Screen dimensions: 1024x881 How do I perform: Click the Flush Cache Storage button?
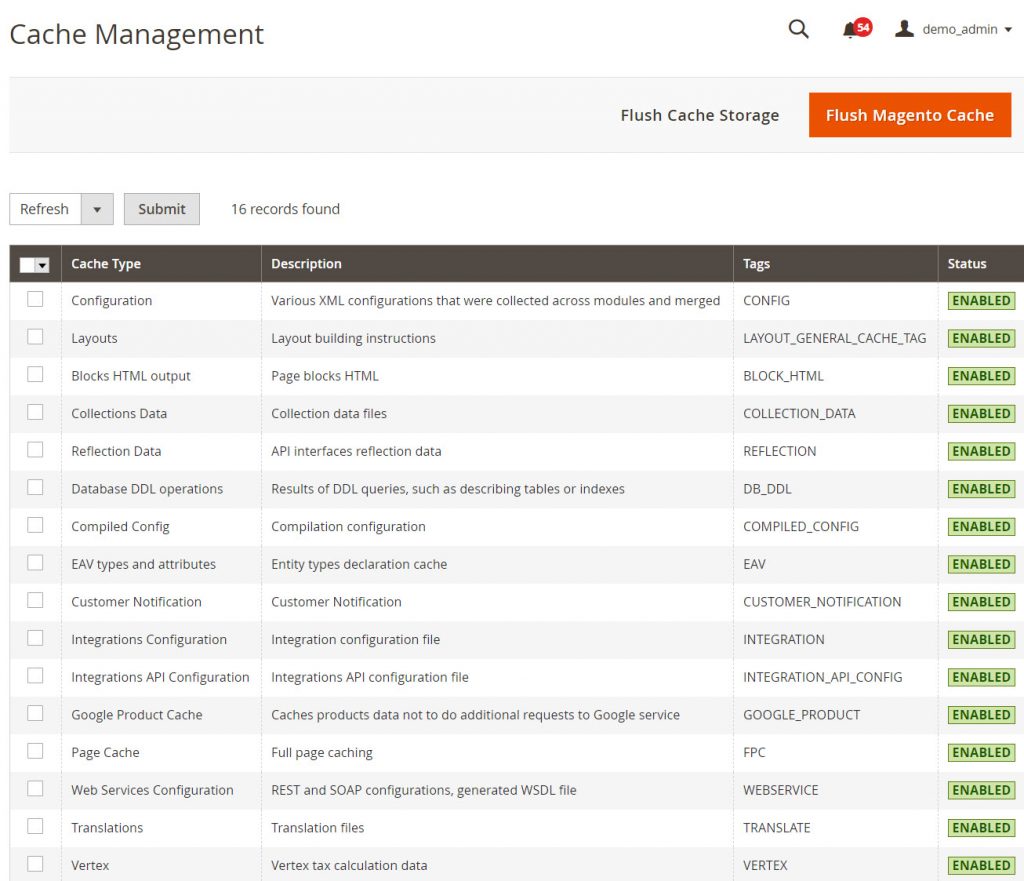699,114
